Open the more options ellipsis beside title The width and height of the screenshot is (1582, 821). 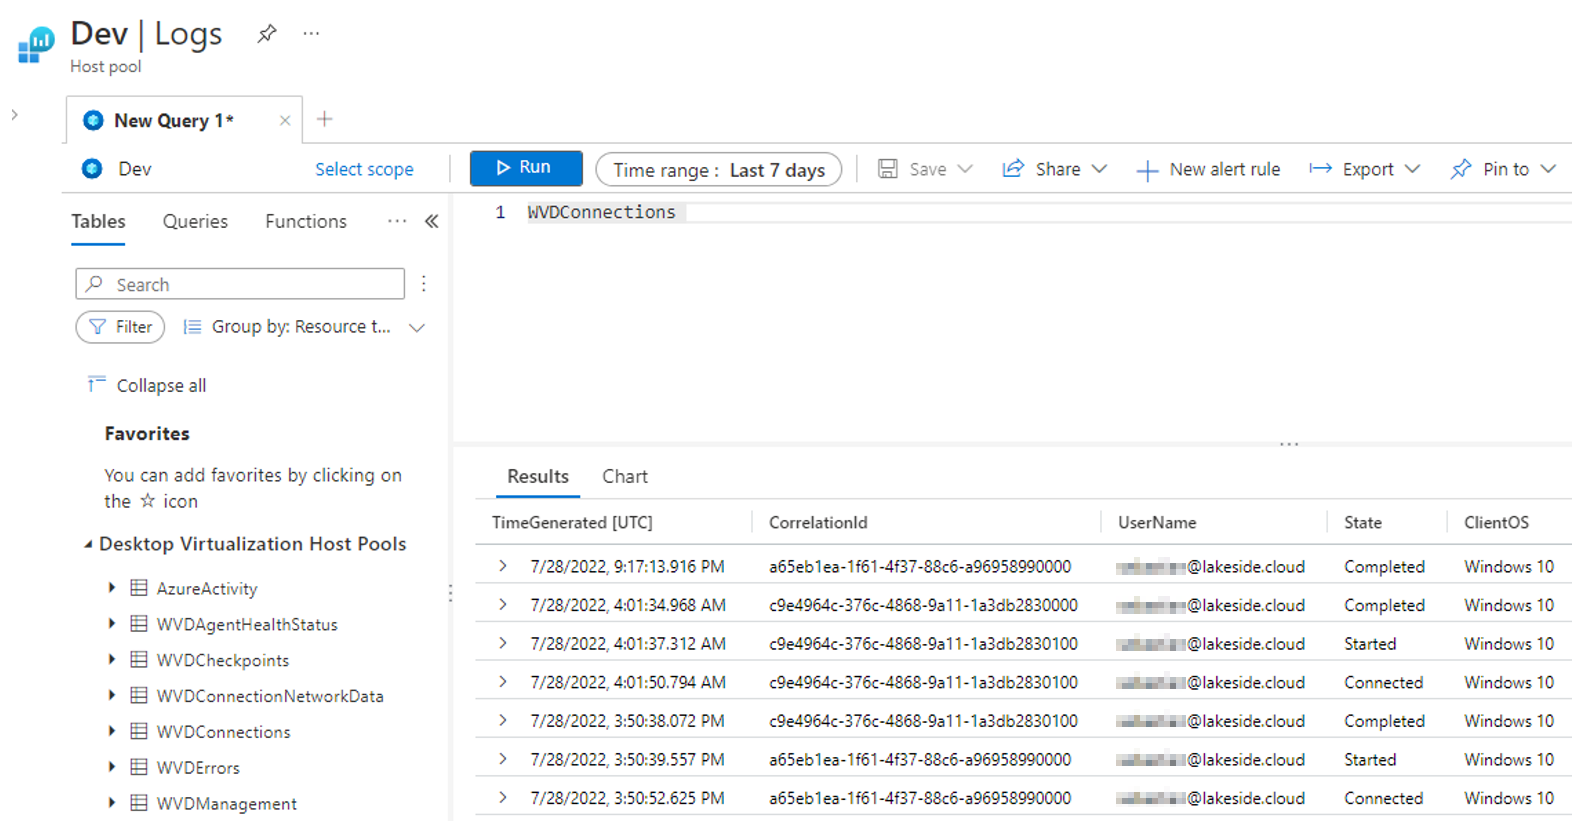[x=311, y=34]
